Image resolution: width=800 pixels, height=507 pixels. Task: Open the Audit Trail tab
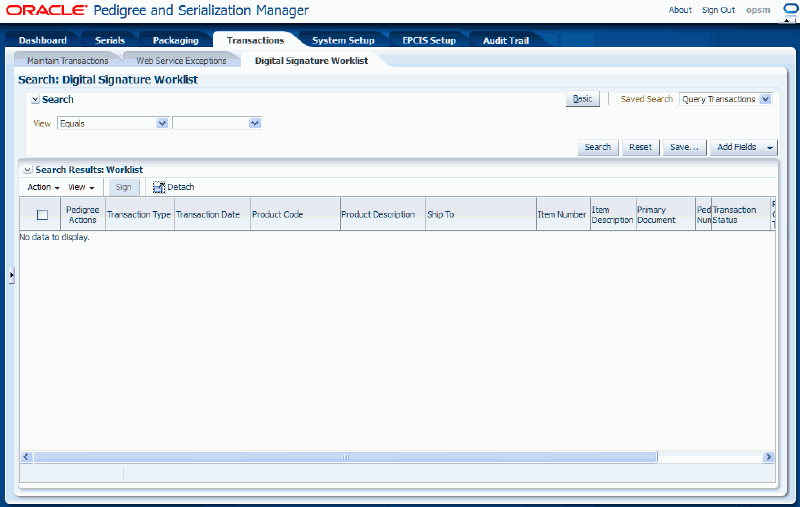tap(506, 40)
